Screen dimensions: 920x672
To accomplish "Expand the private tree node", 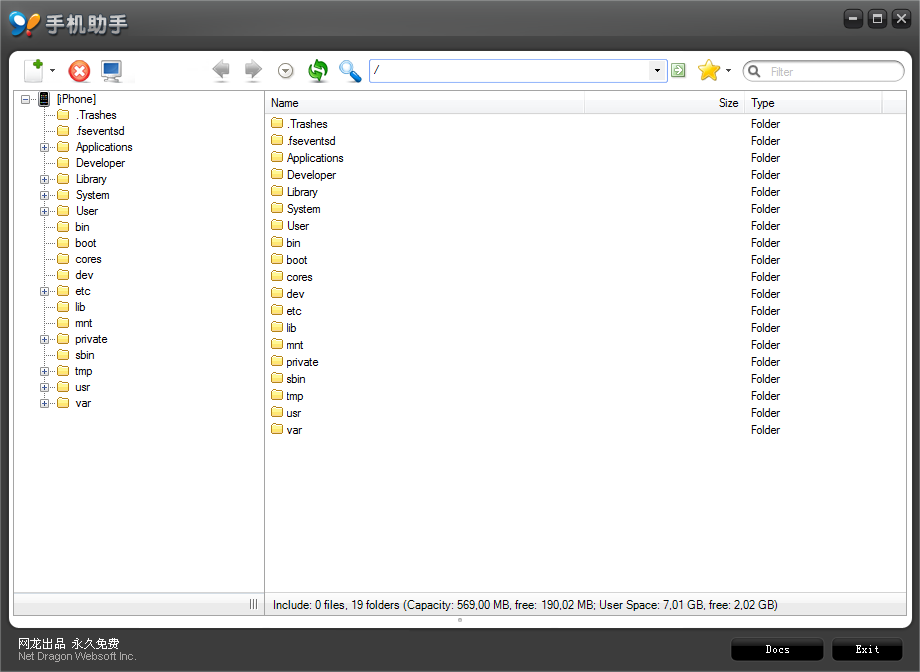I will (44, 340).
